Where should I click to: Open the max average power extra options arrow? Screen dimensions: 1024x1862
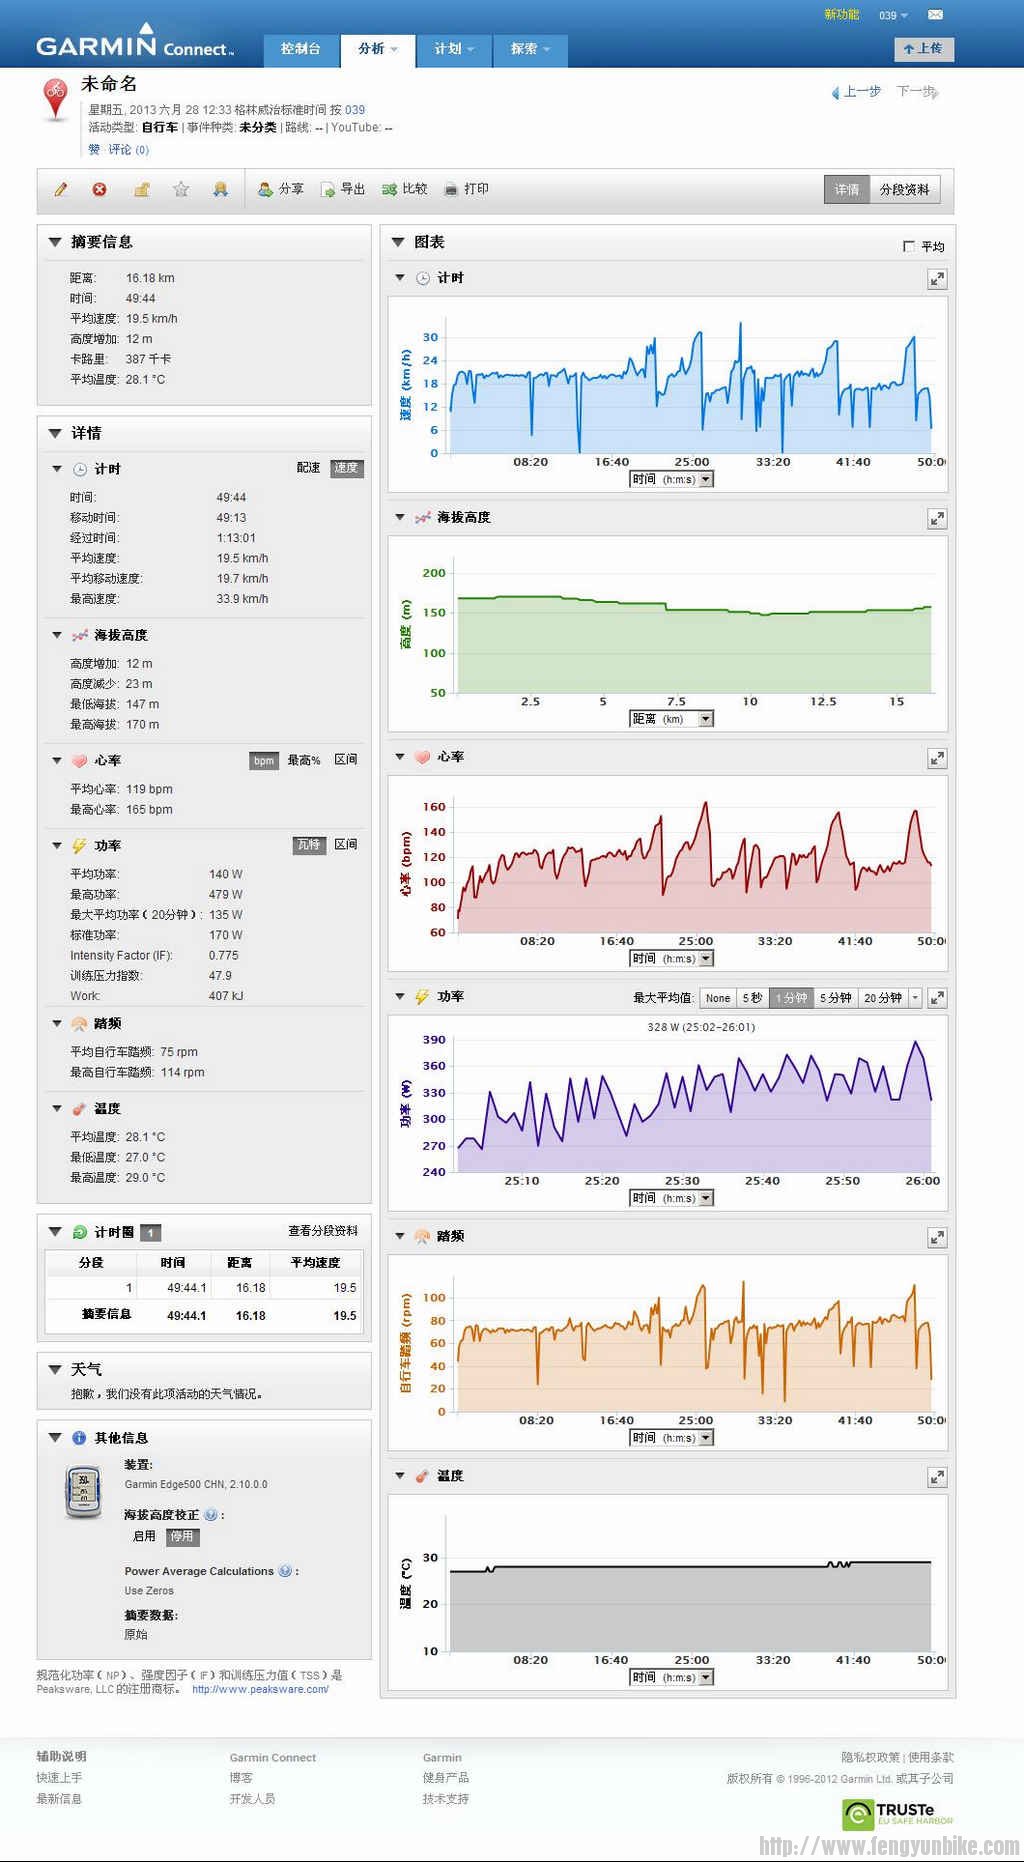tap(915, 998)
